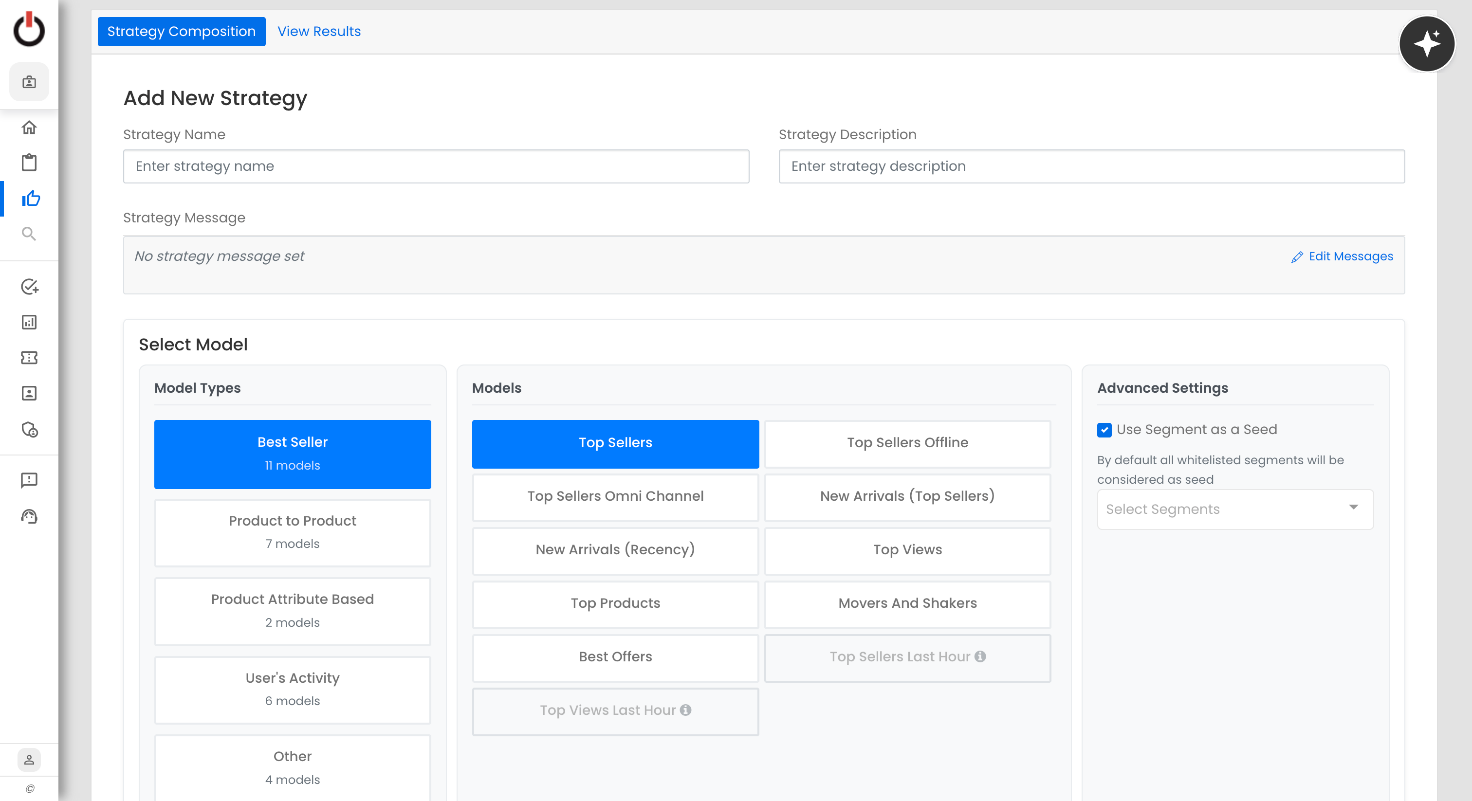Pick the Top Sellers Omni Channel model
Image resolution: width=1472 pixels, height=801 pixels.
tap(615, 497)
